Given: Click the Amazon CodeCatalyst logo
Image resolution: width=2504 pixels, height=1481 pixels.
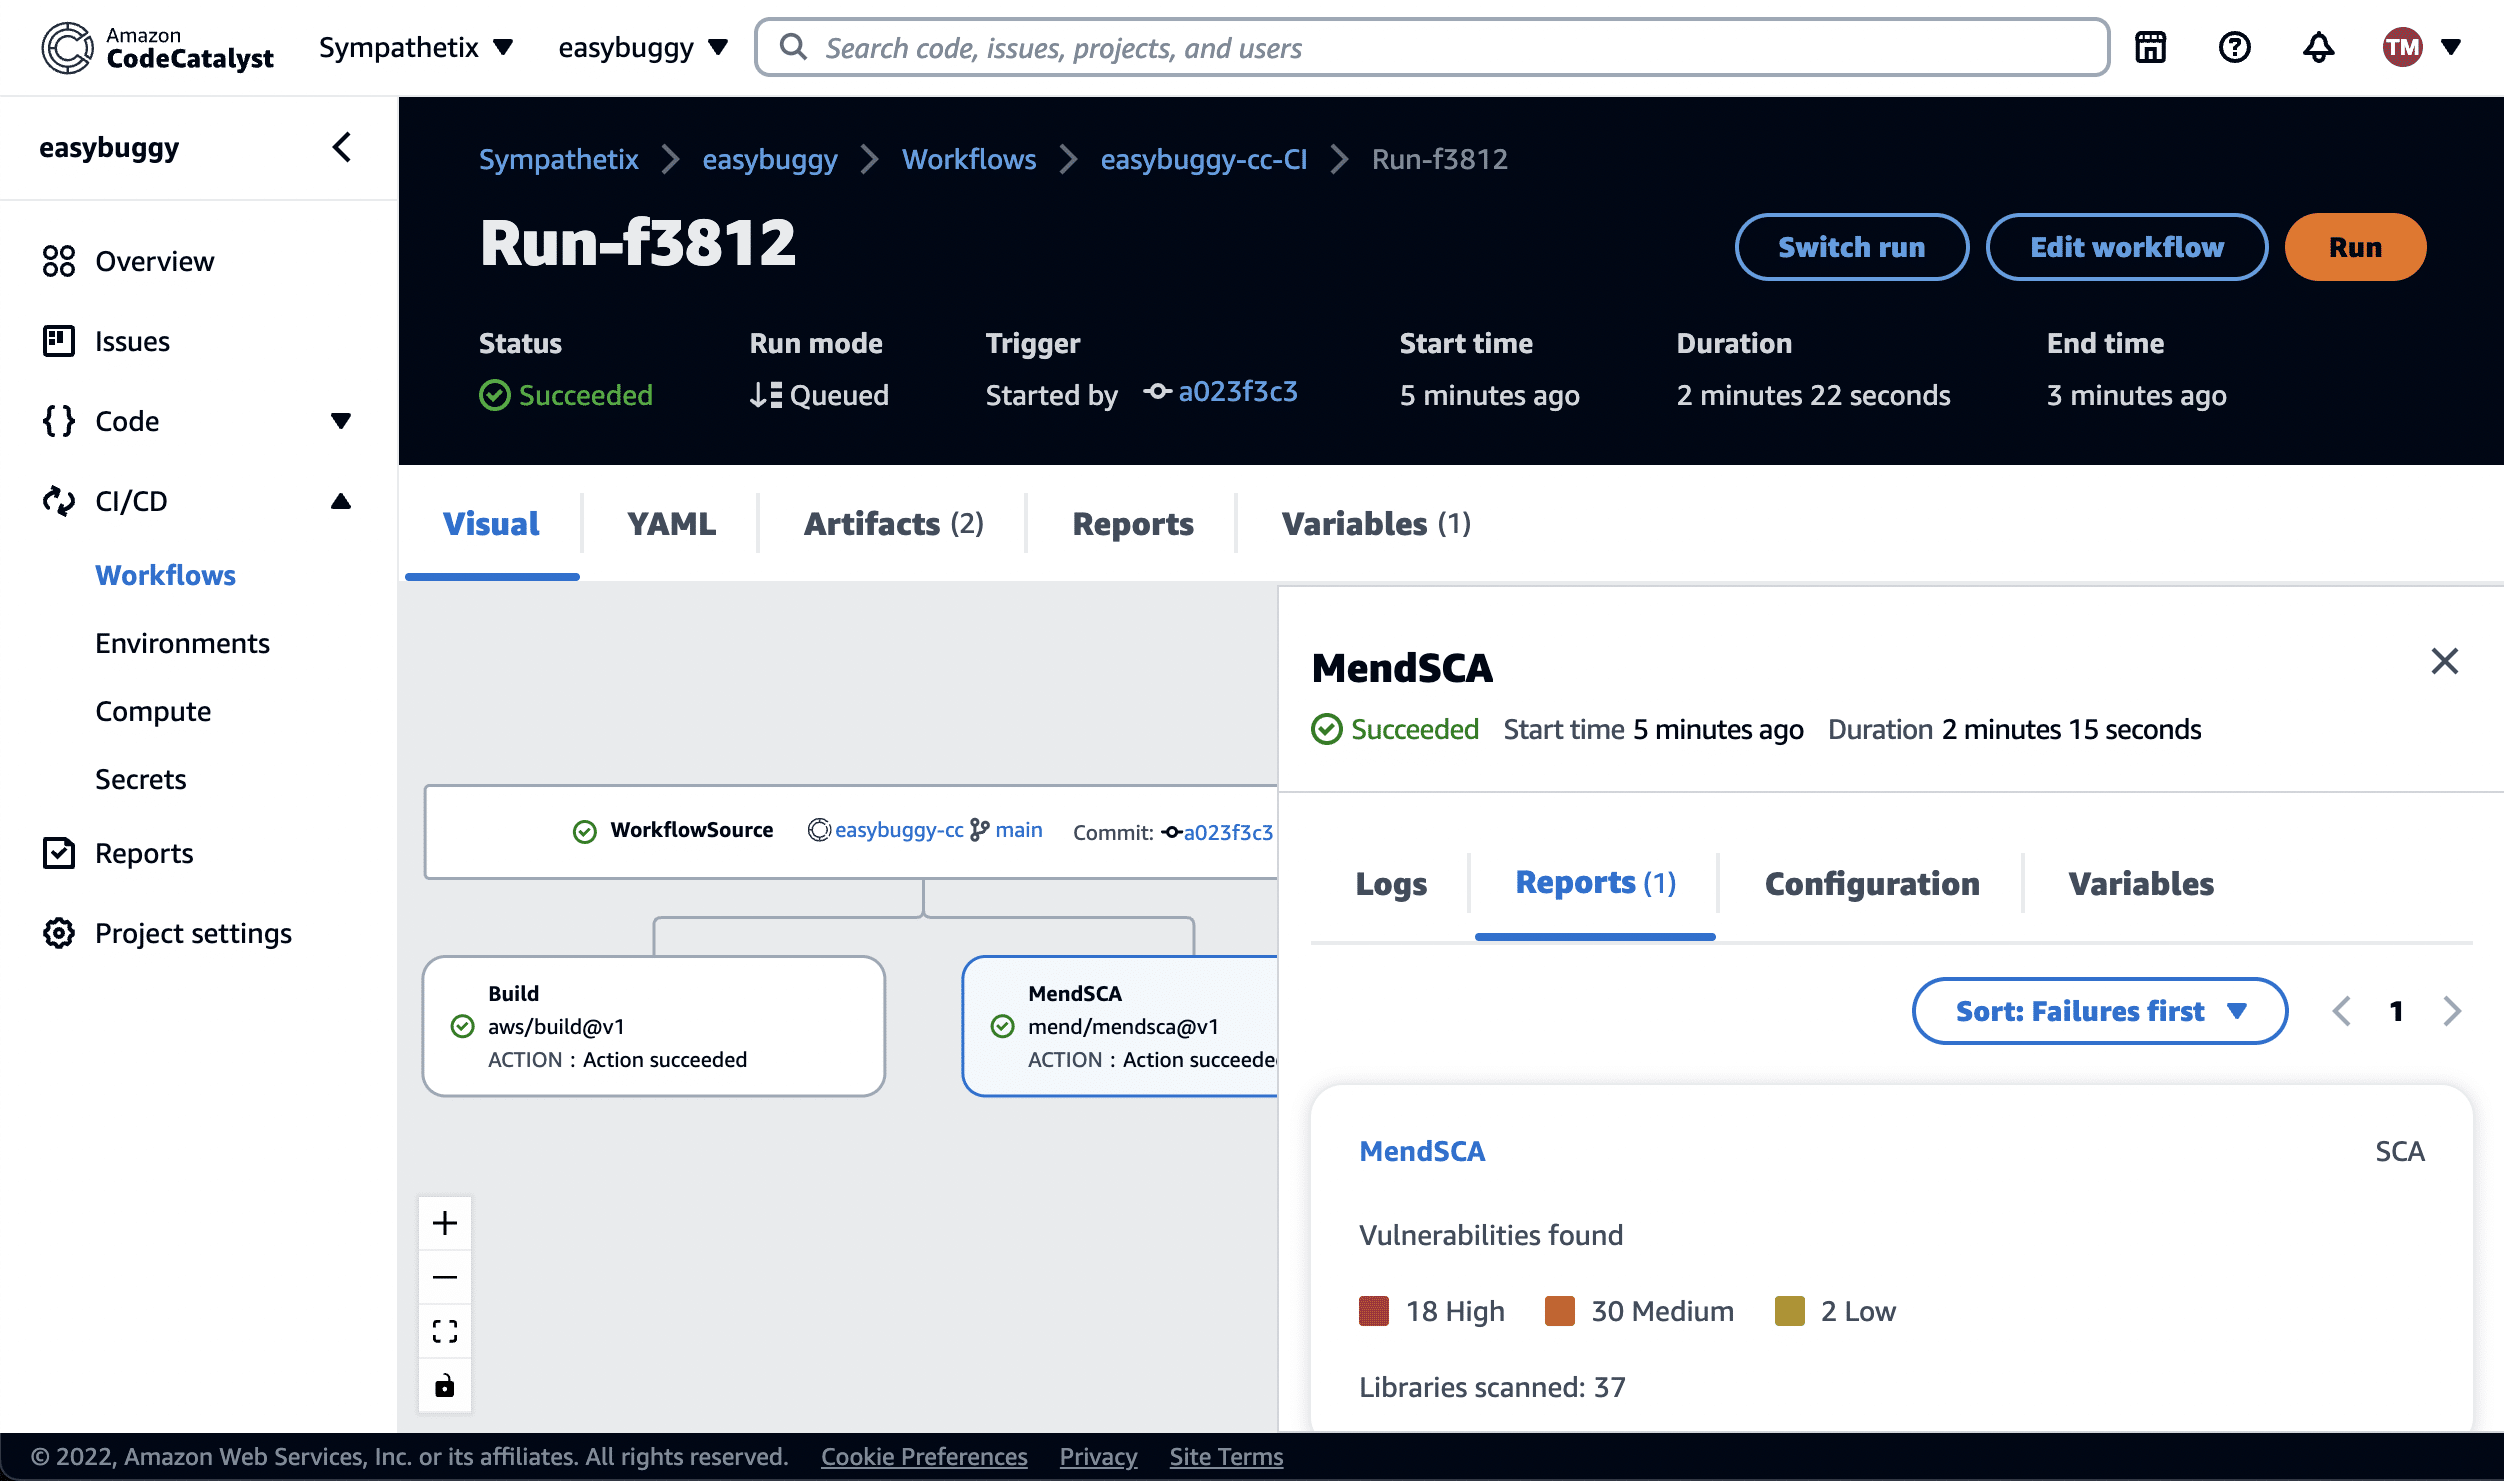Looking at the screenshot, I should (x=158, y=47).
